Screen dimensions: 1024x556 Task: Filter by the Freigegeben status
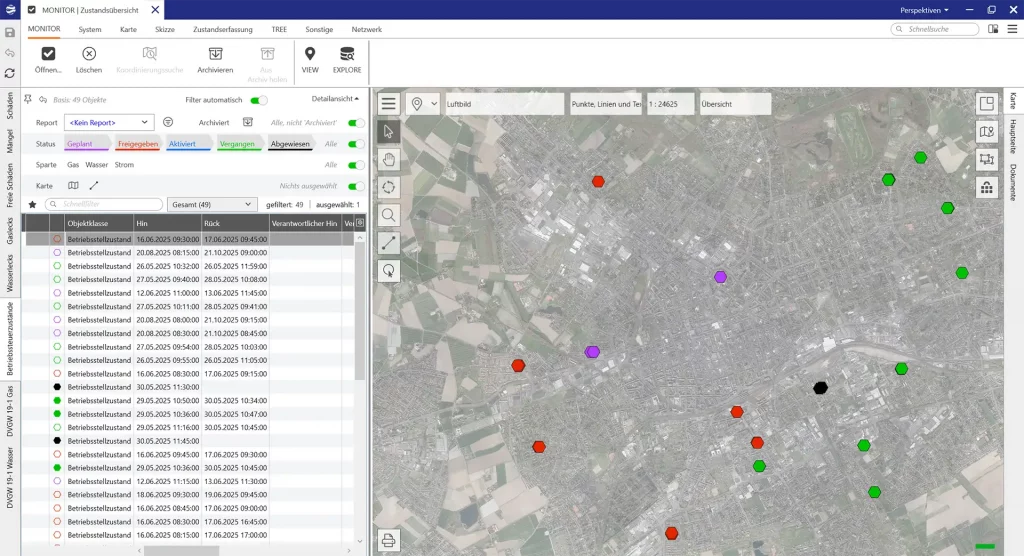(x=138, y=144)
